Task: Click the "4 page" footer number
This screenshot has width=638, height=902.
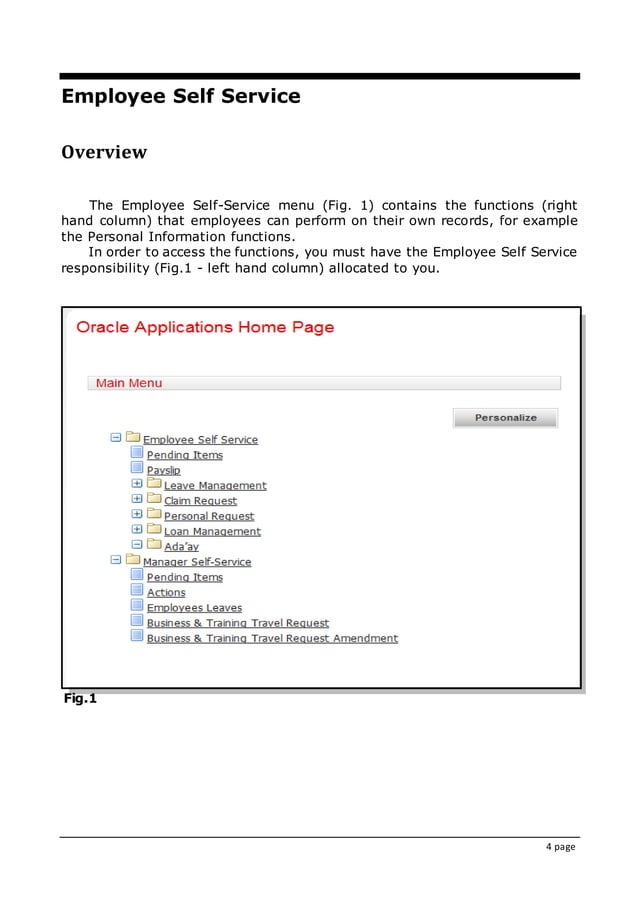Action: coord(560,847)
